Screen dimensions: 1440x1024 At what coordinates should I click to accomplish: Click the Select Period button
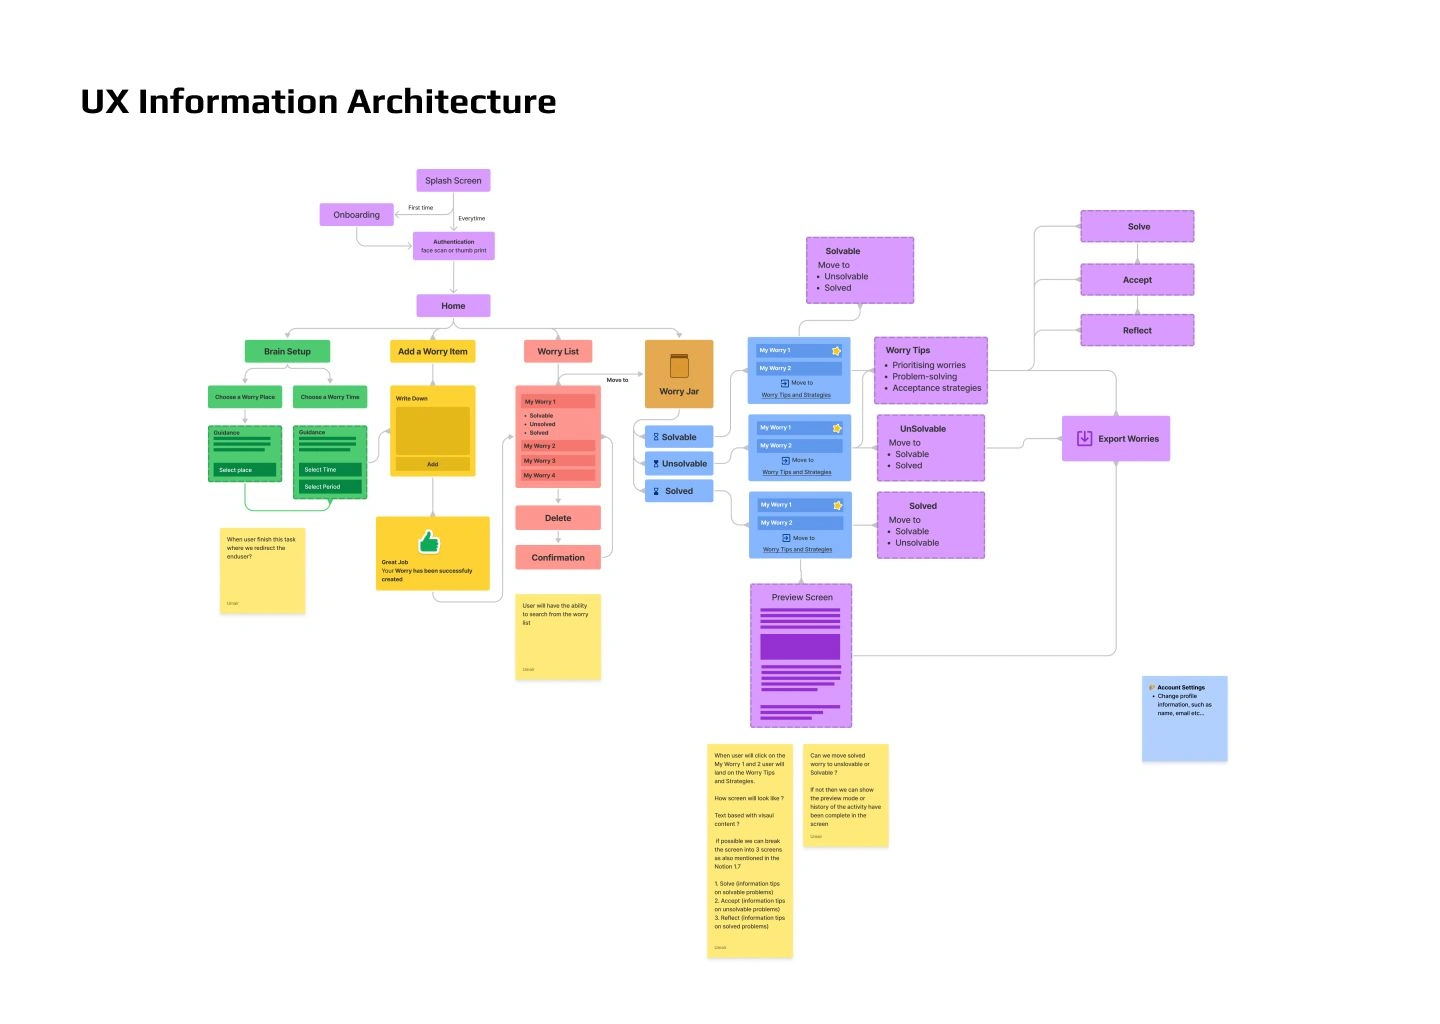(x=330, y=487)
